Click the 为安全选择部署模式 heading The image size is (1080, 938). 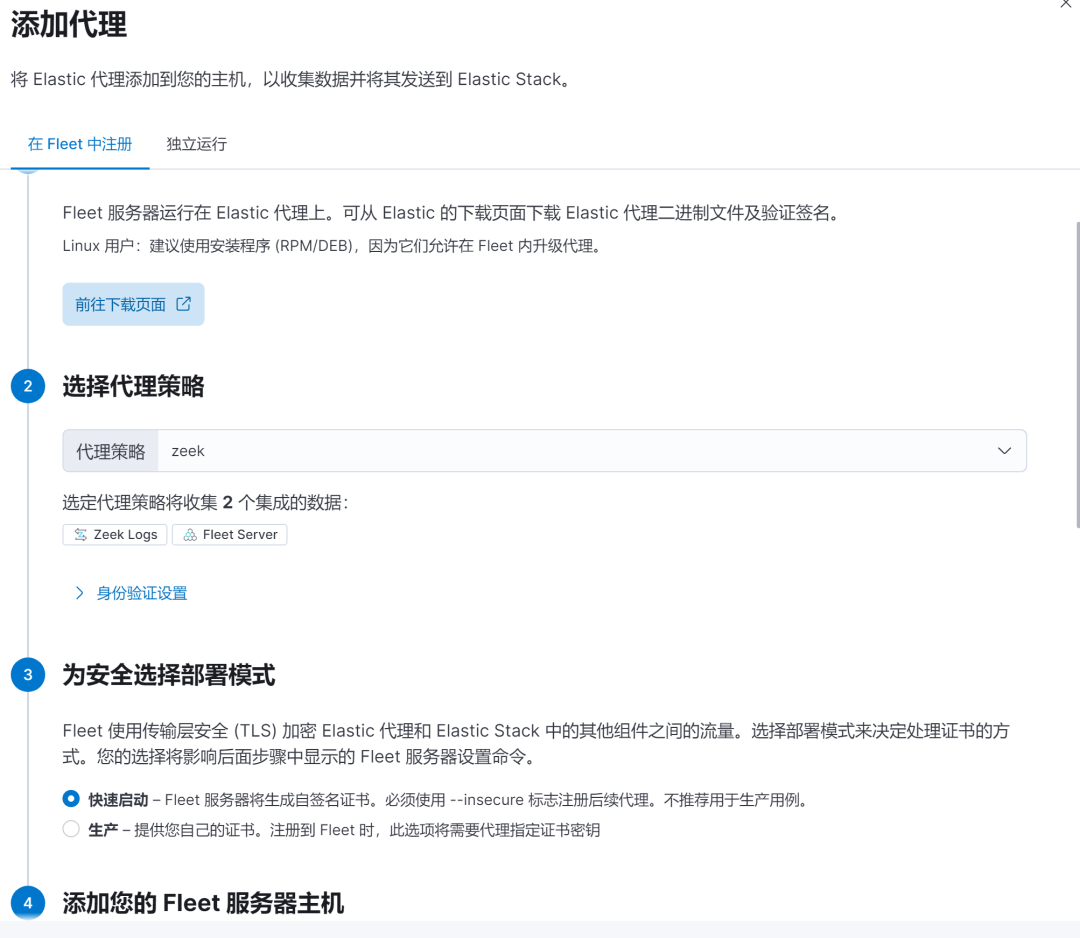[169, 675]
